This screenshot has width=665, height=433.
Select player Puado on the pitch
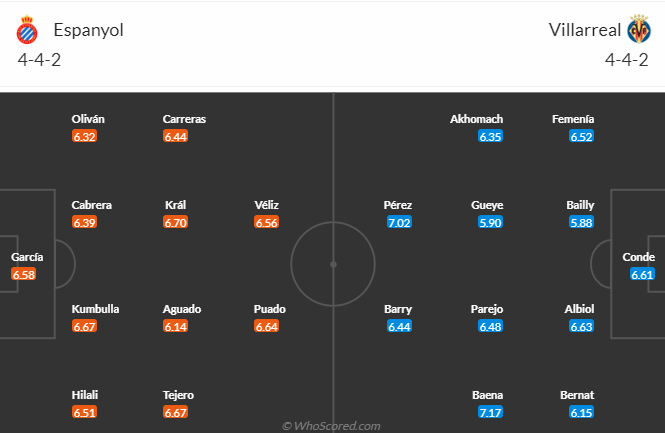(269, 309)
